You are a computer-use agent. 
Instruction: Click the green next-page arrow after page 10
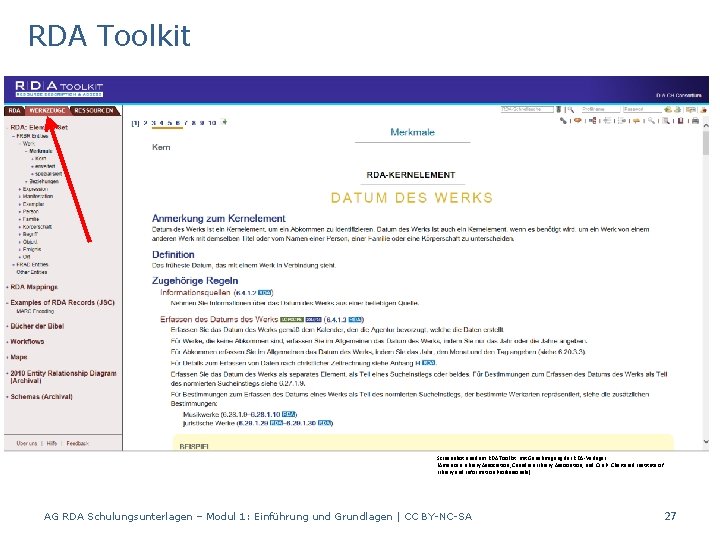click(224, 122)
